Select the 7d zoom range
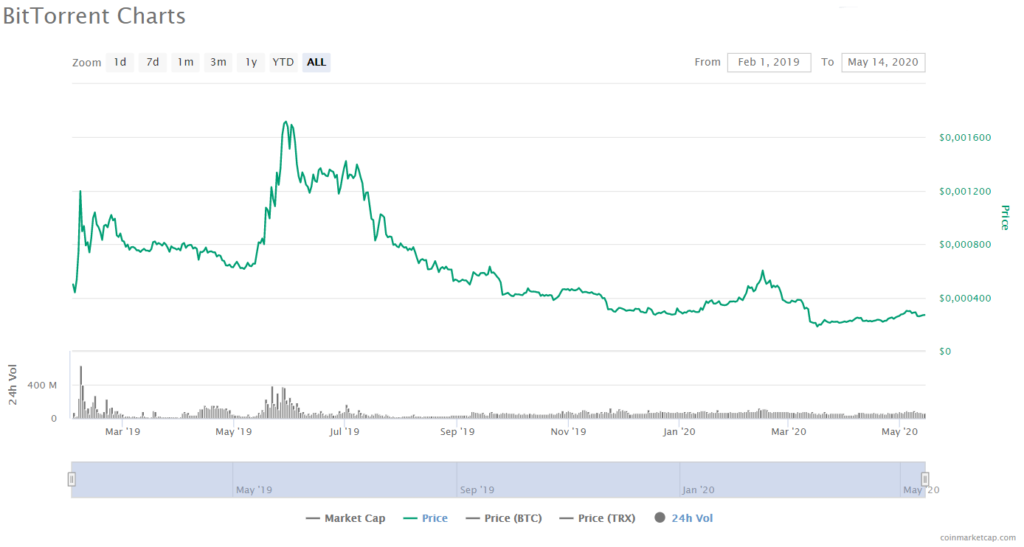Image resolution: width=1024 pixels, height=547 pixels. point(153,62)
